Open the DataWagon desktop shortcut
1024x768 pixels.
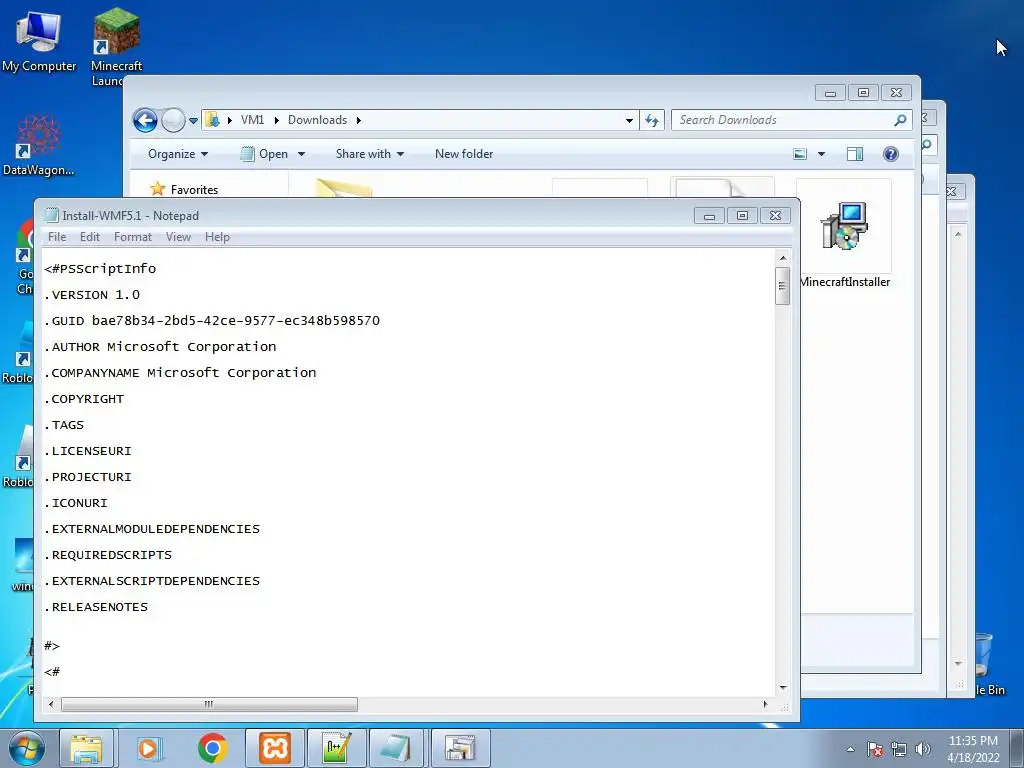[x=39, y=145]
